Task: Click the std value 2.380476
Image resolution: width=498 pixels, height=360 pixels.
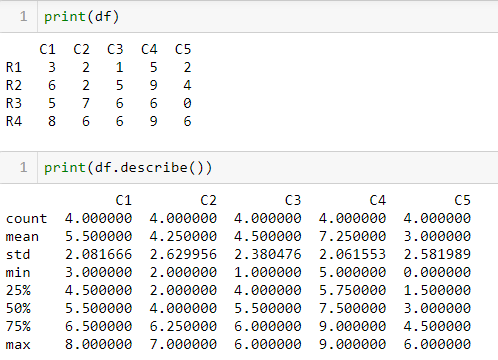Action: pyautogui.click(x=268, y=255)
